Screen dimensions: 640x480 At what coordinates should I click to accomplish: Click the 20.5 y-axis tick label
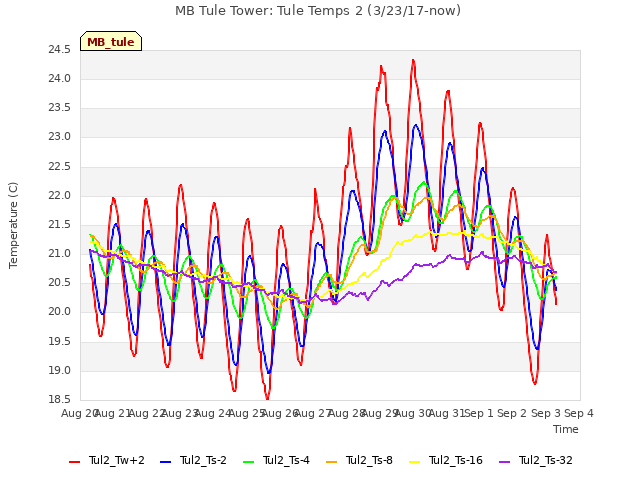60,283
